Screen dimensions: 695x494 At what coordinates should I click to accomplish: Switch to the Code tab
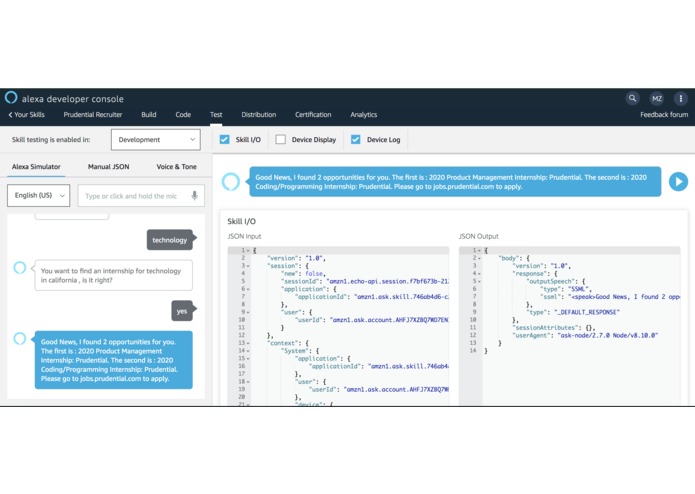click(x=183, y=115)
